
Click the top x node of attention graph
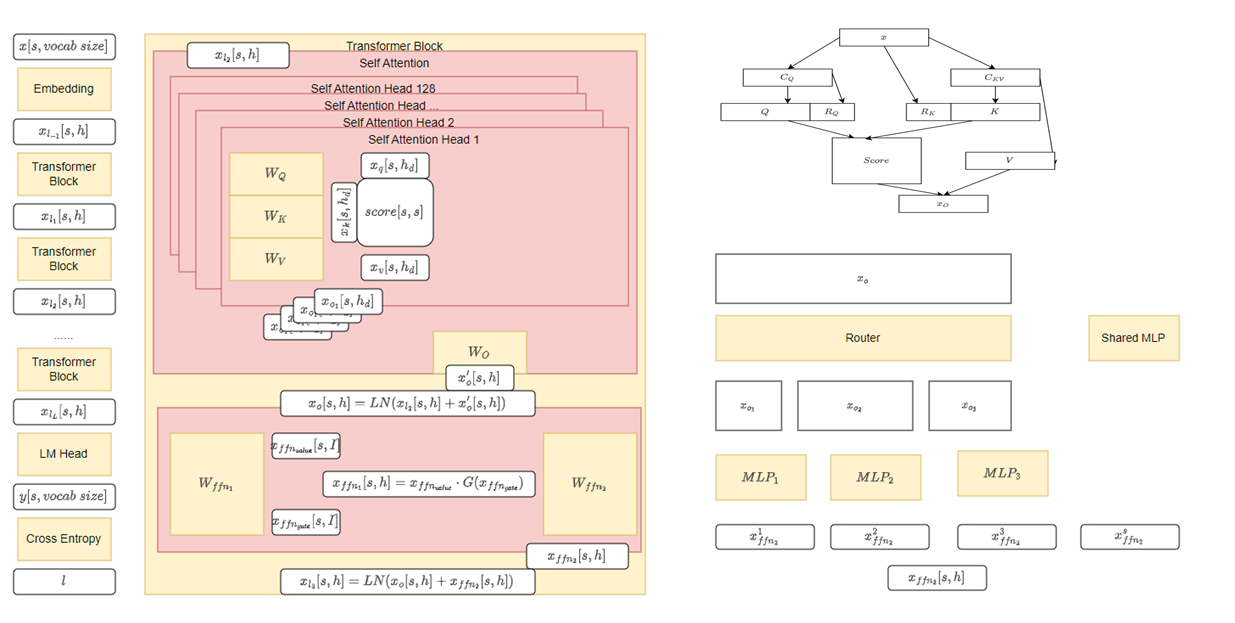pyautogui.click(x=884, y=37)
